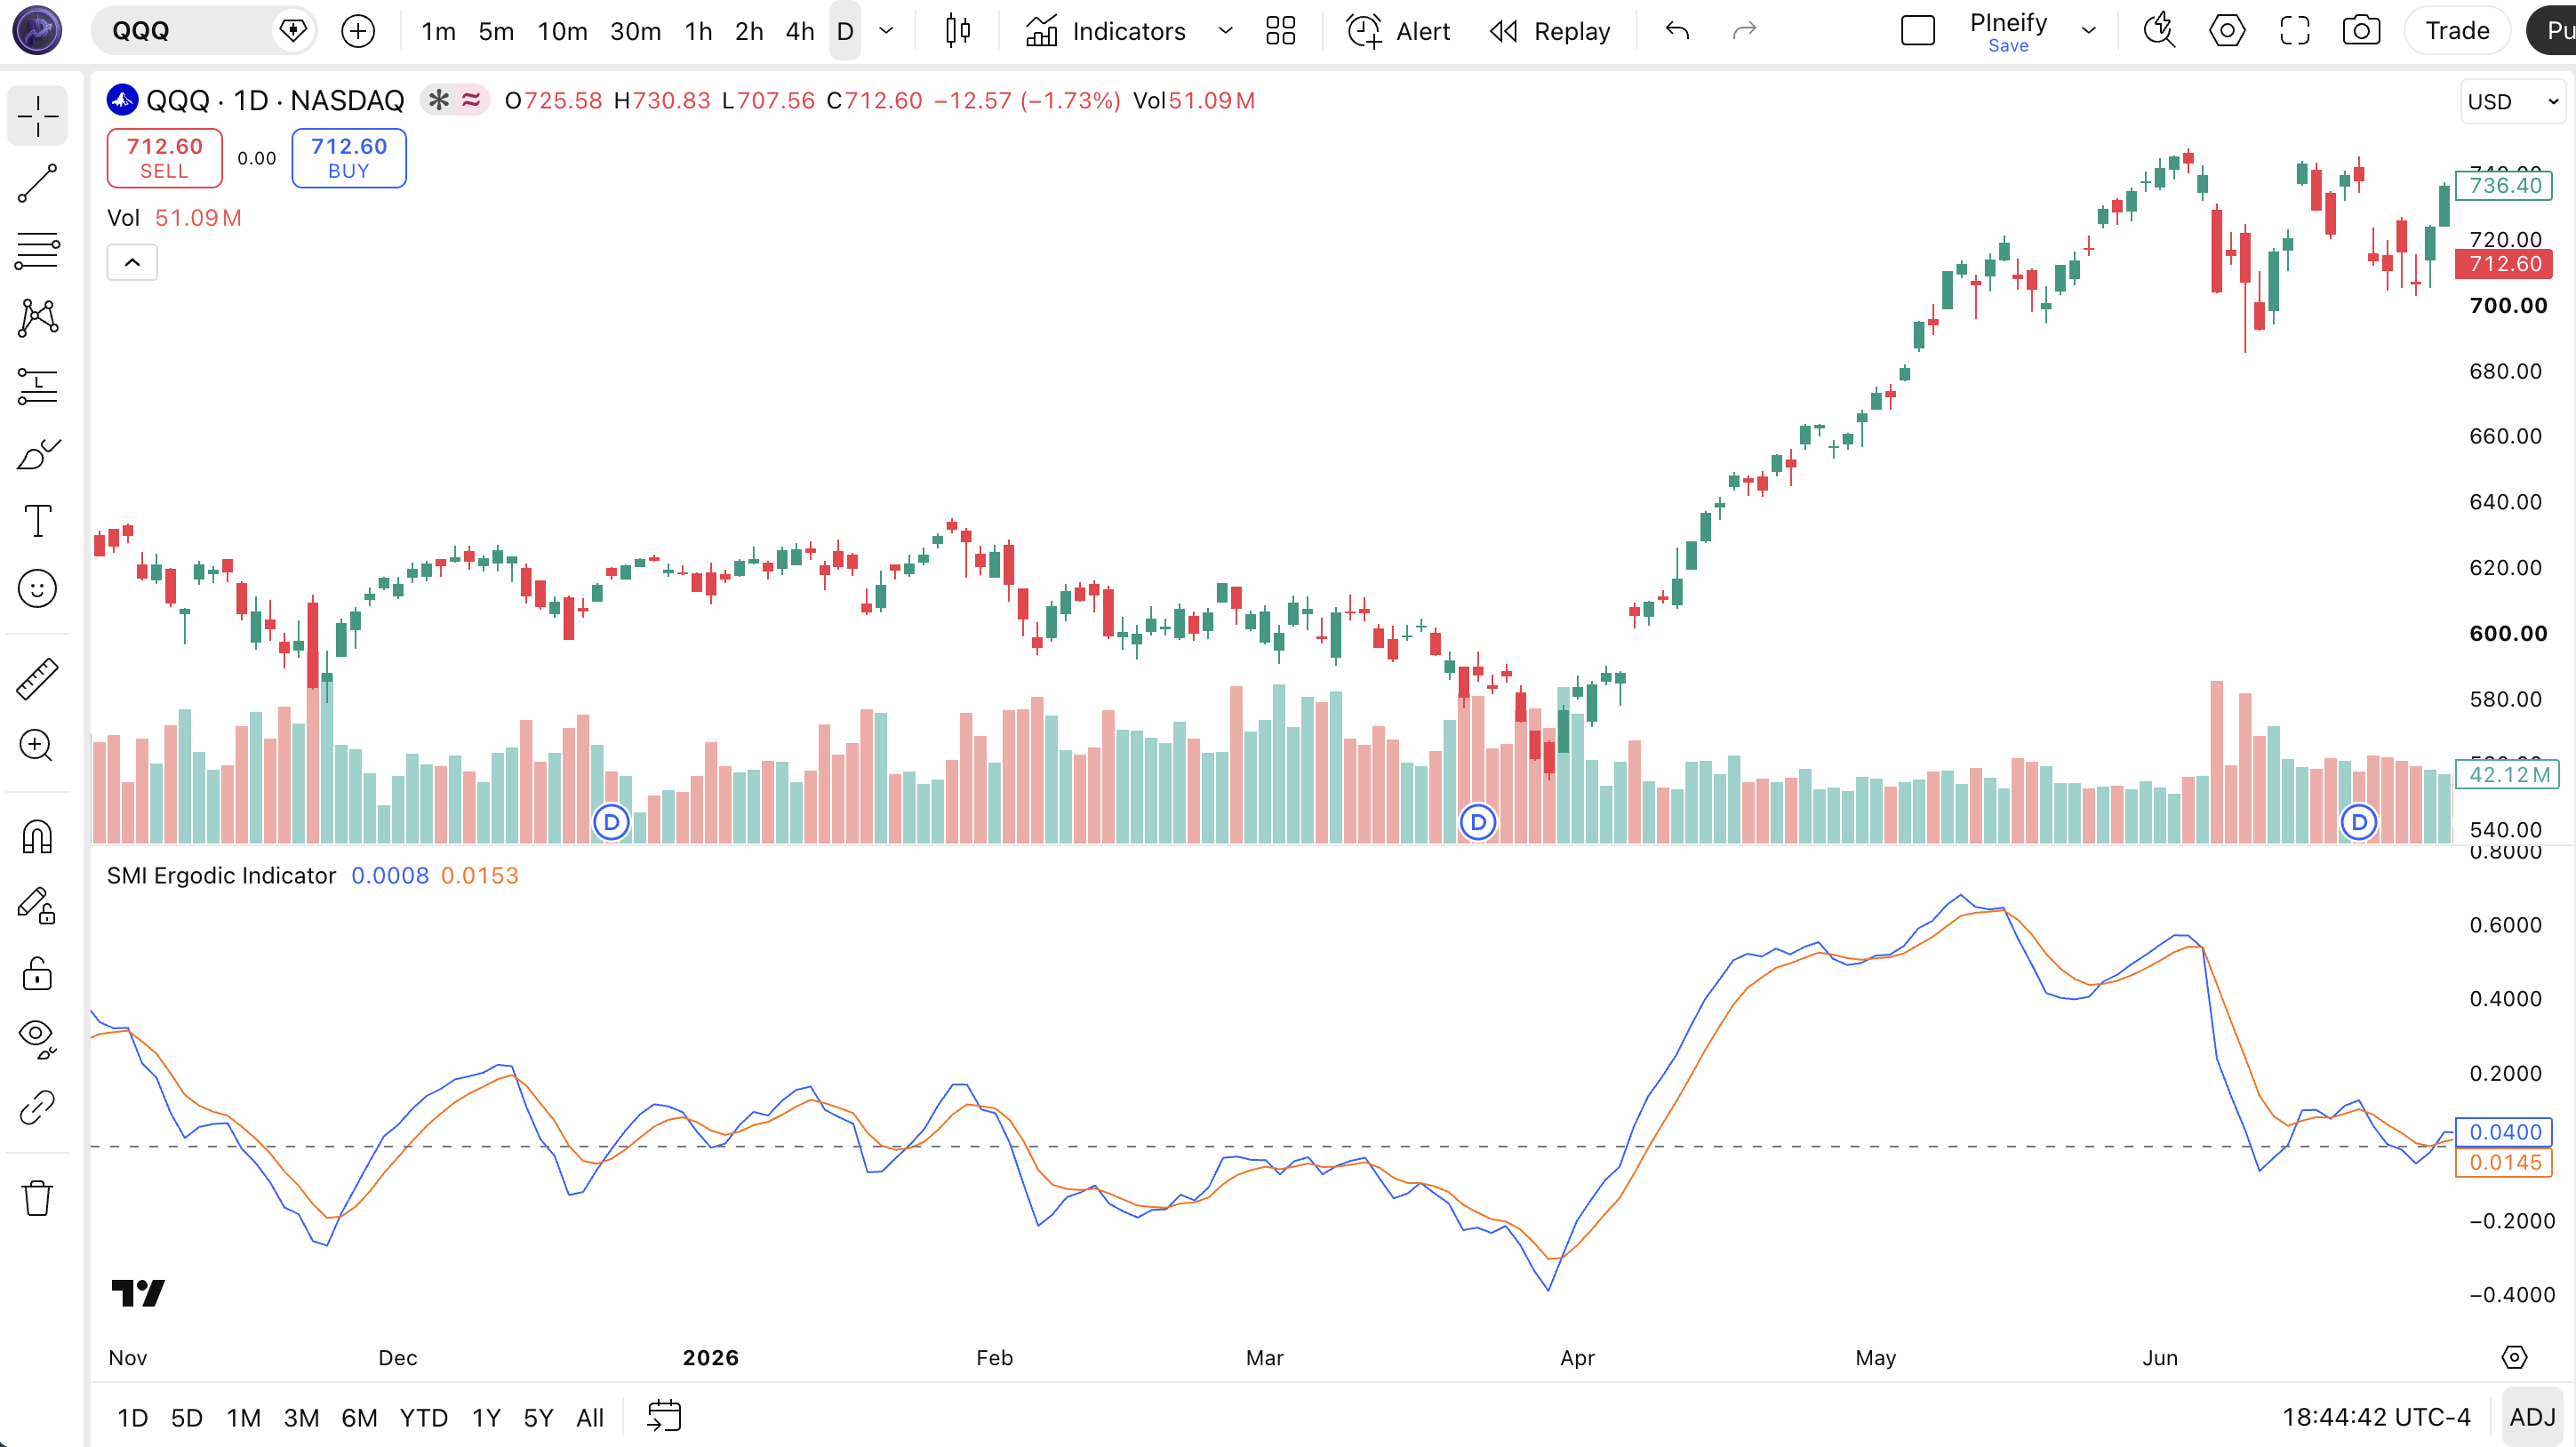The image size is (2576, 1447).
Task: Open the indicator templates grid icon
Action: pos(1280,31)
